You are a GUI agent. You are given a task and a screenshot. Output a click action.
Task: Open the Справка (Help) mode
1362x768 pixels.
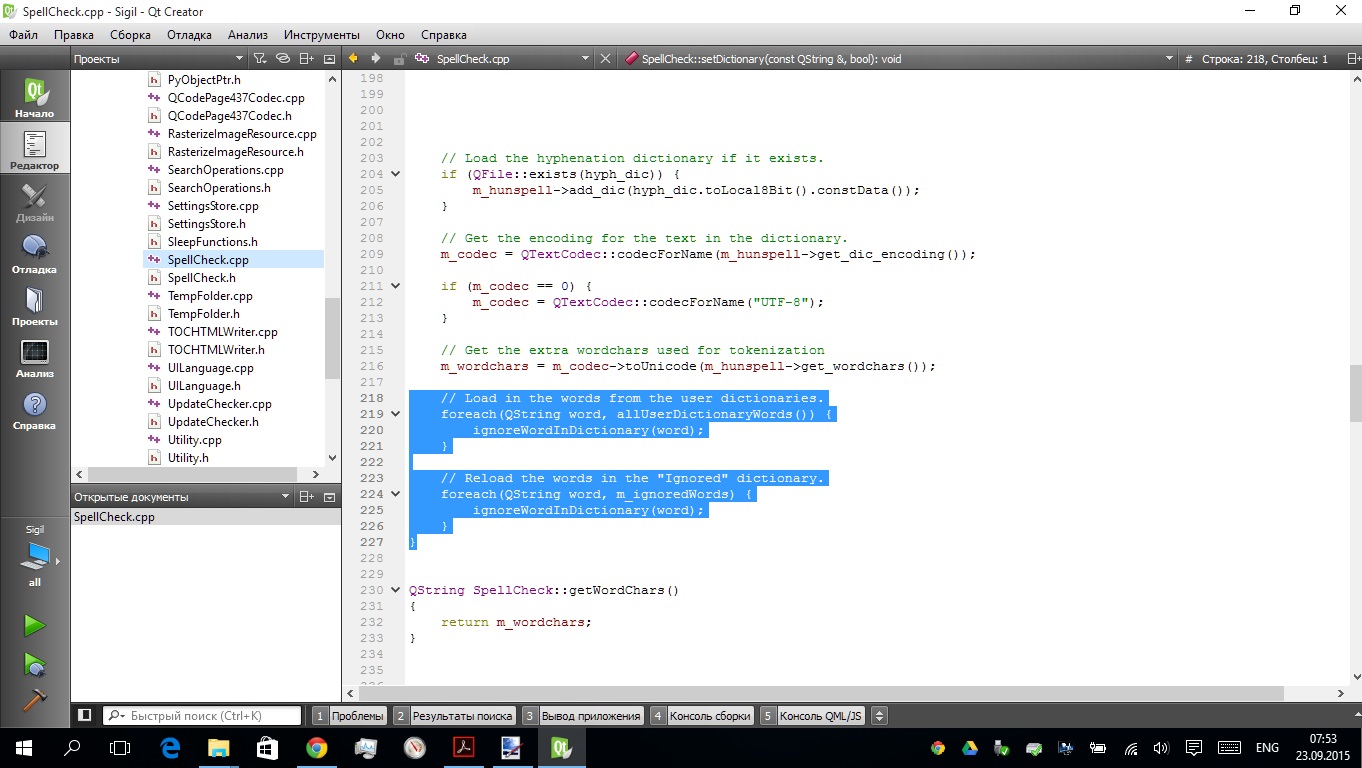tap(35, 410)
